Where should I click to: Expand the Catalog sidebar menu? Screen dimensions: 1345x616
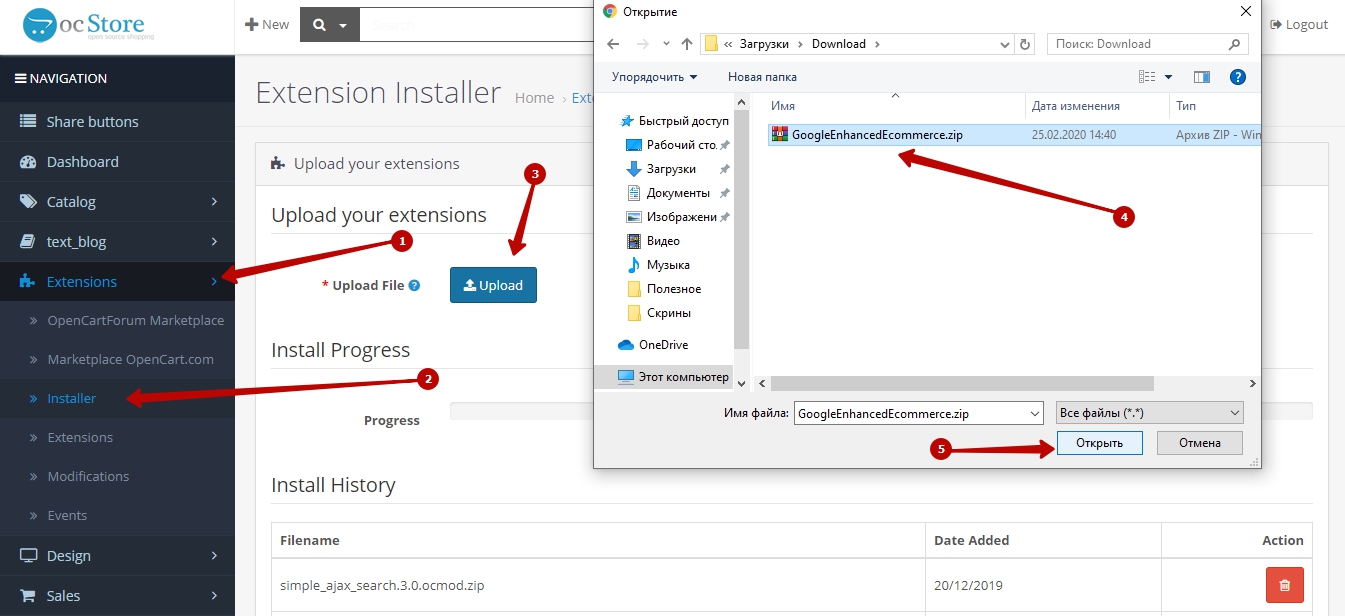click(118, 202)
